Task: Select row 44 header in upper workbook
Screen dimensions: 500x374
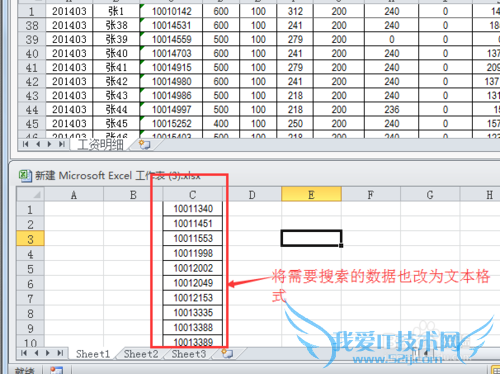Action: pyautogui.click(x=32, y=109)
